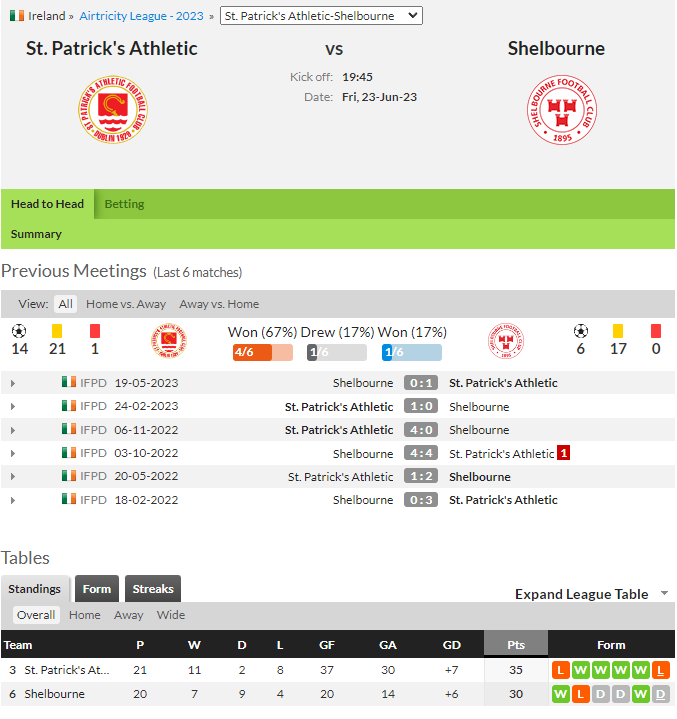677x719 pixels.
Task: Sort table by Pts column header
Action: [x=516, y=645]
